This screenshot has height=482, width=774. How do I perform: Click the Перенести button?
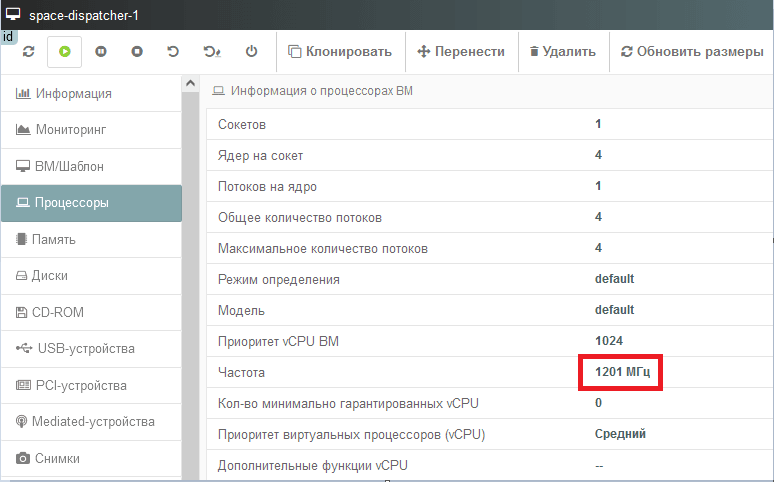coord(461,51)
